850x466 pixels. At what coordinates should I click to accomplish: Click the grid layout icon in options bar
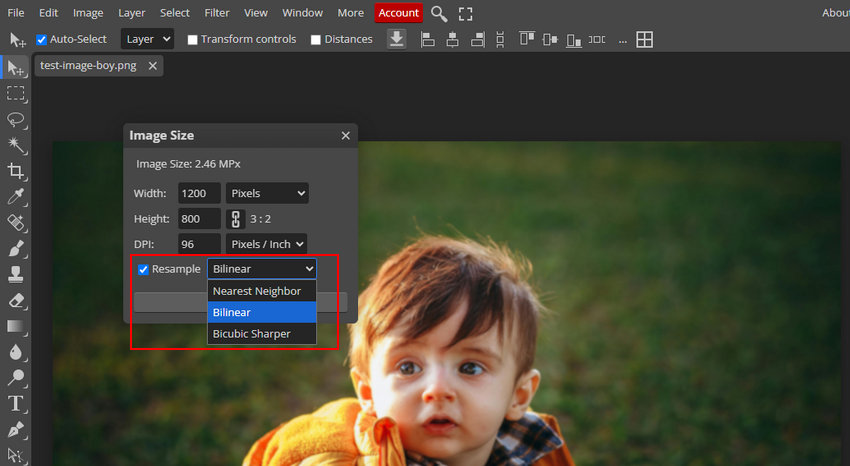point(645,39)
